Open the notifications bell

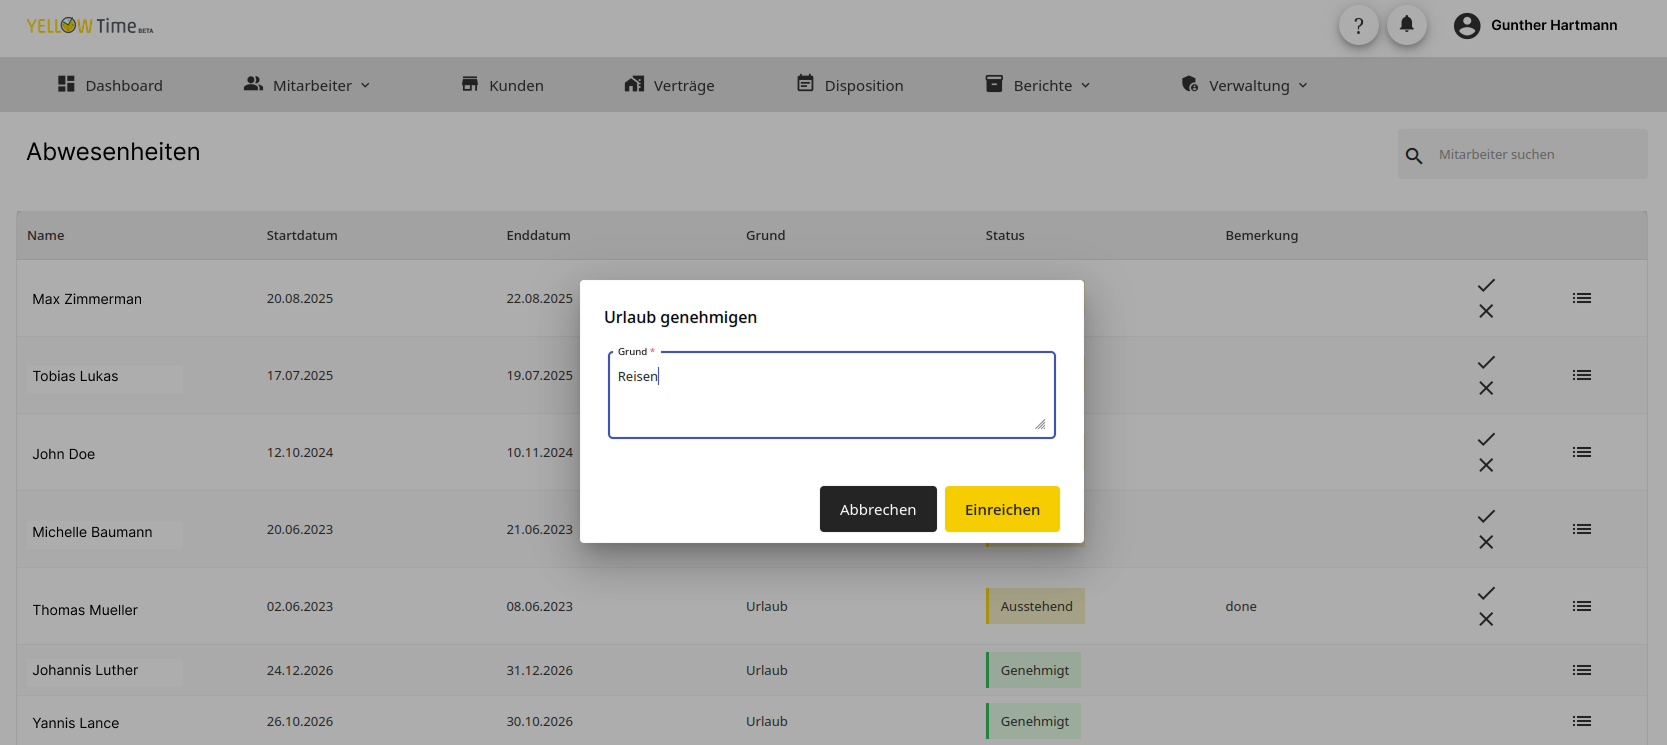(1406, 25)
